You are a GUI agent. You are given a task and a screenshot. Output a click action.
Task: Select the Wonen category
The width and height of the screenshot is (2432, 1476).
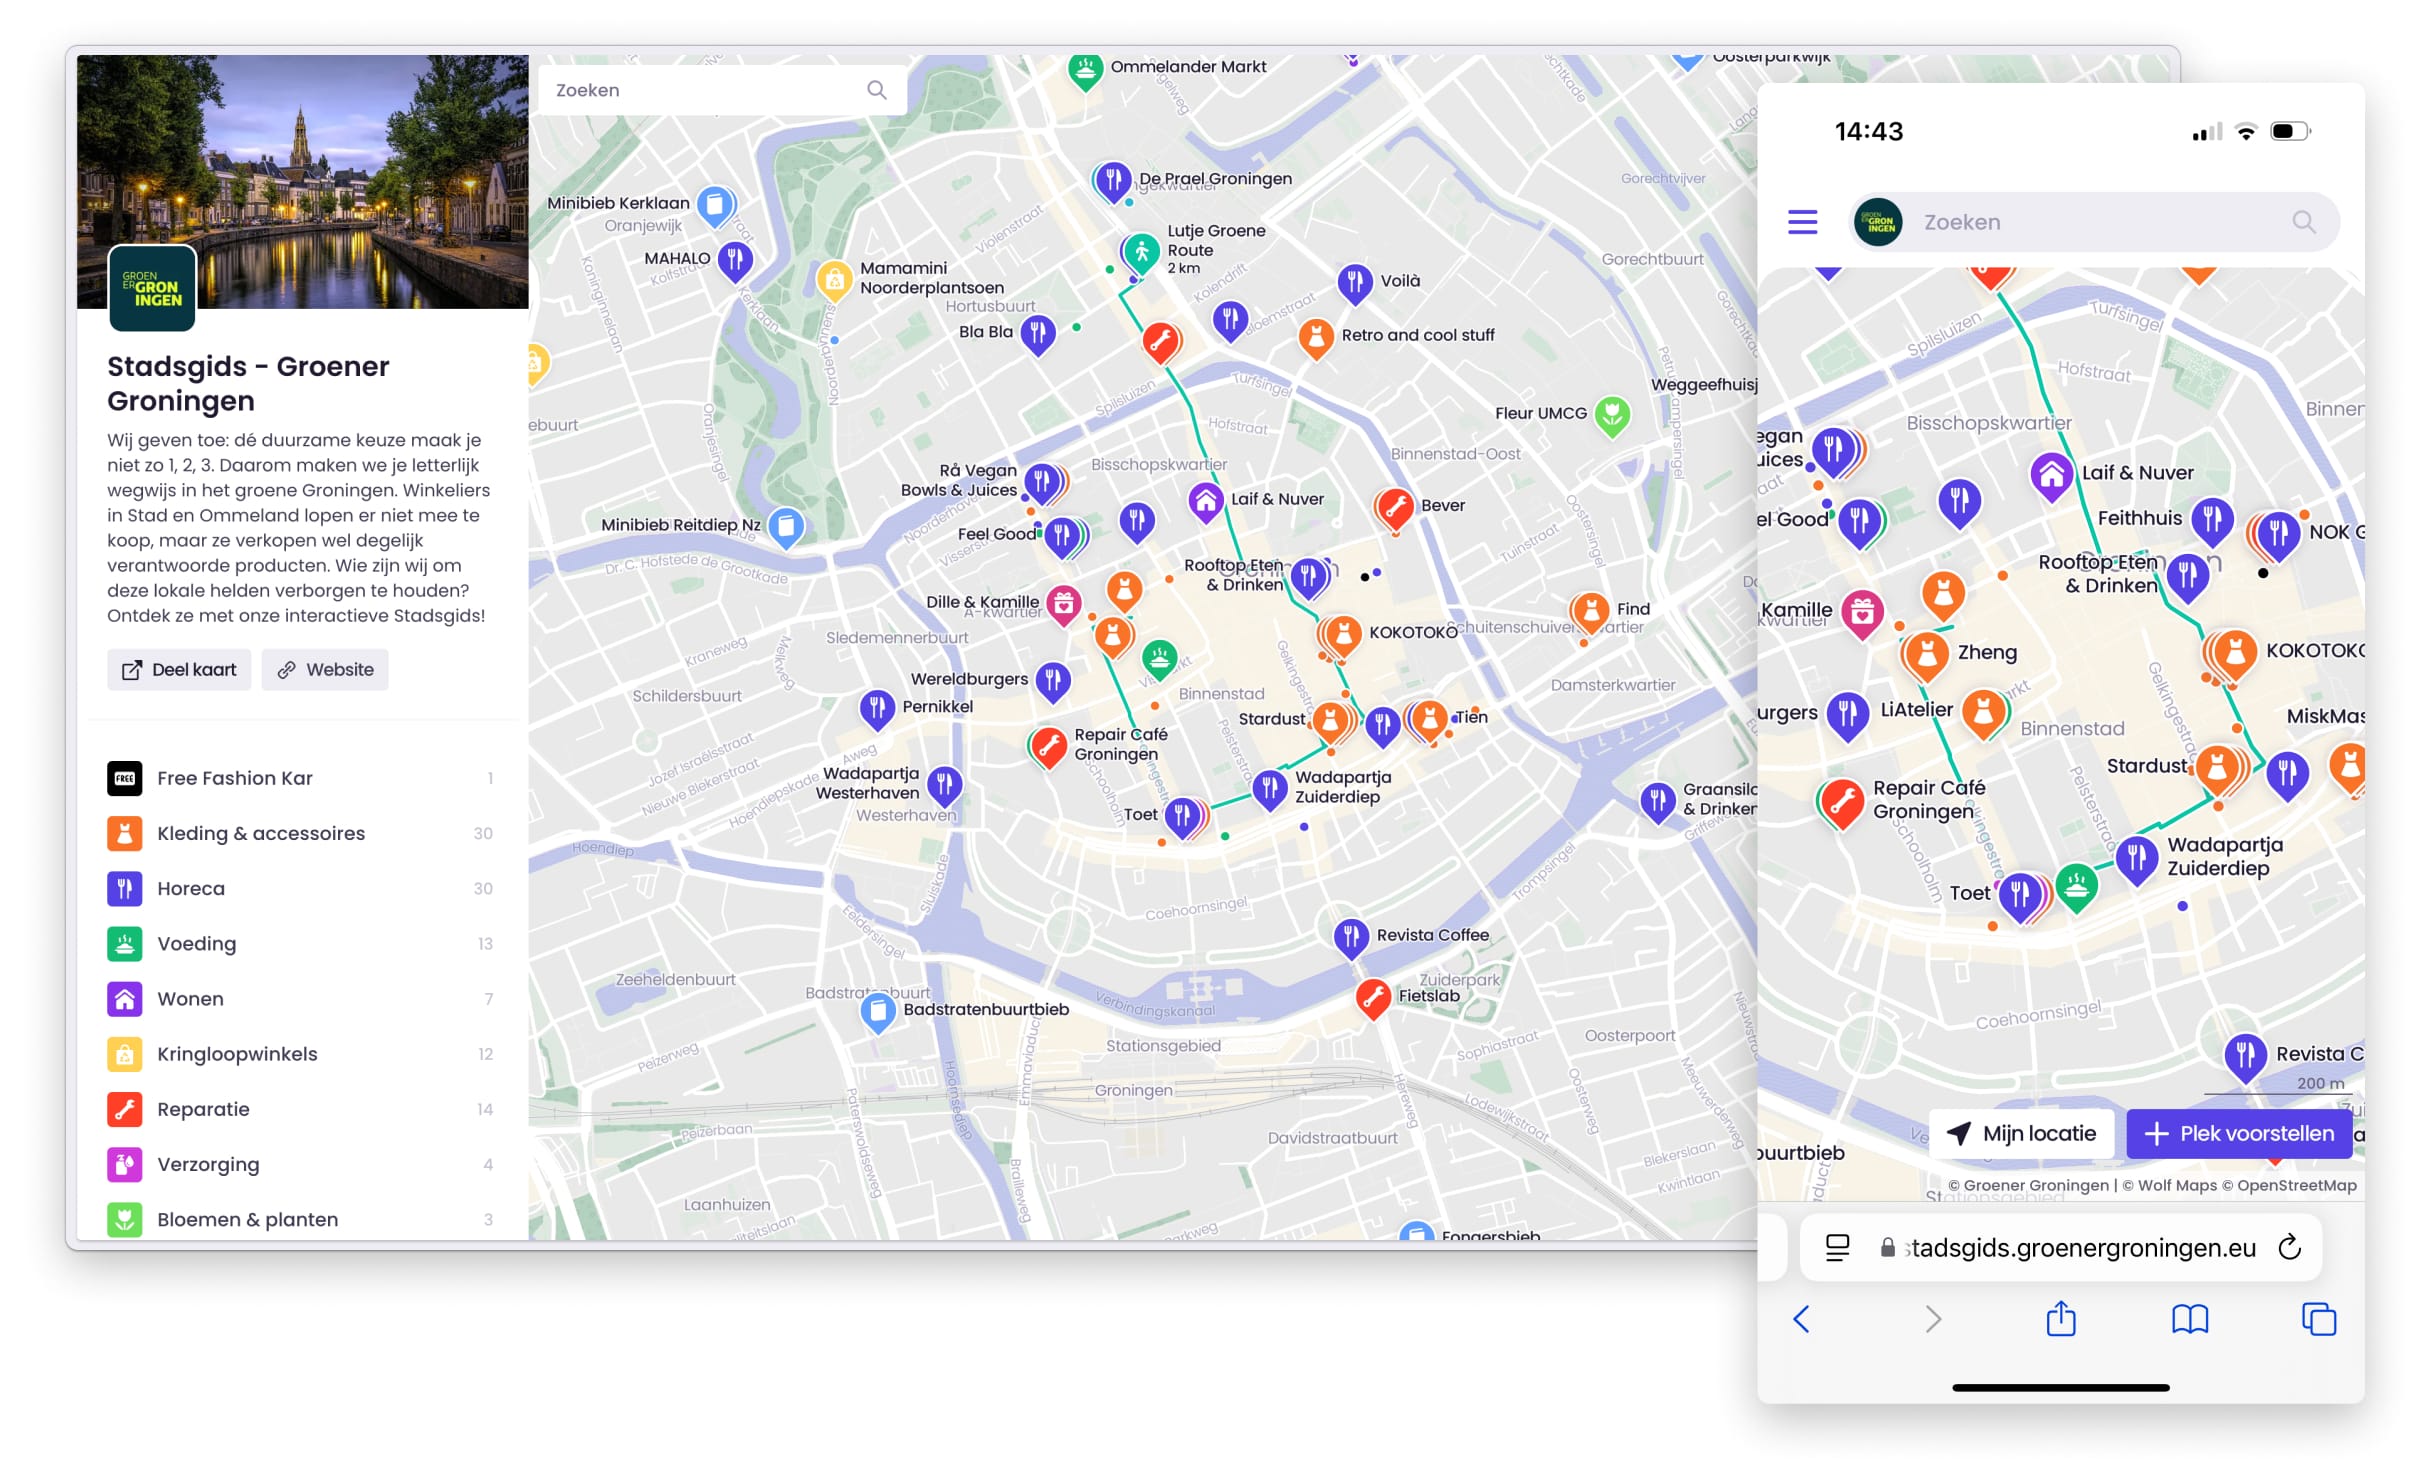pyautogui.click(x=302, y=998)
